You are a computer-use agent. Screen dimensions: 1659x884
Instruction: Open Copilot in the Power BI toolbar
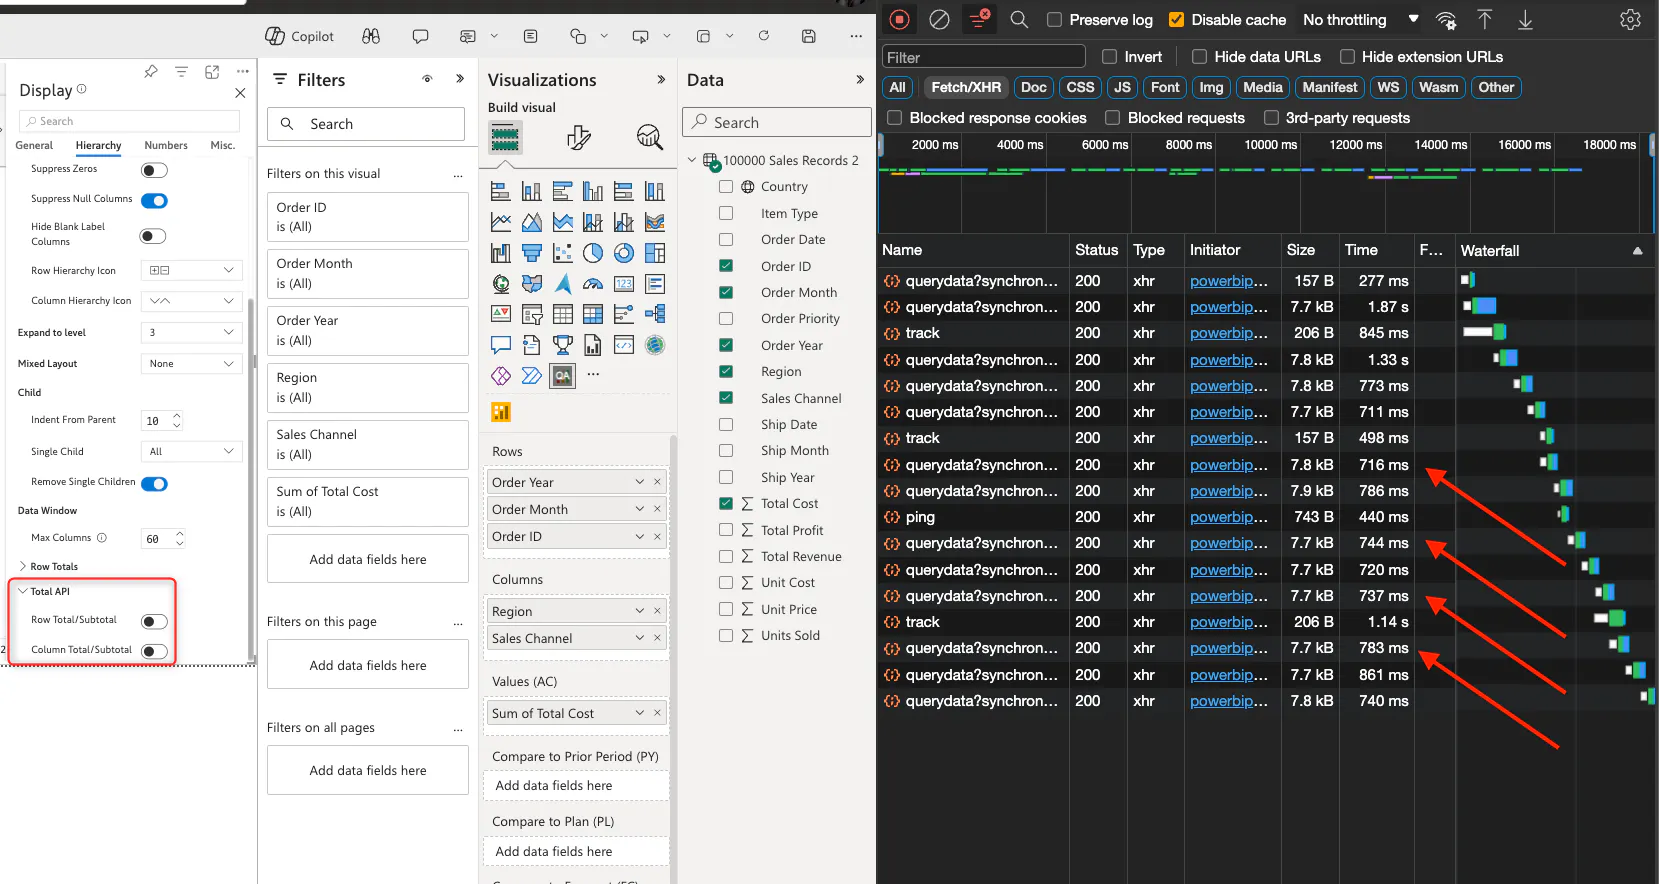[x=299, y=36]
